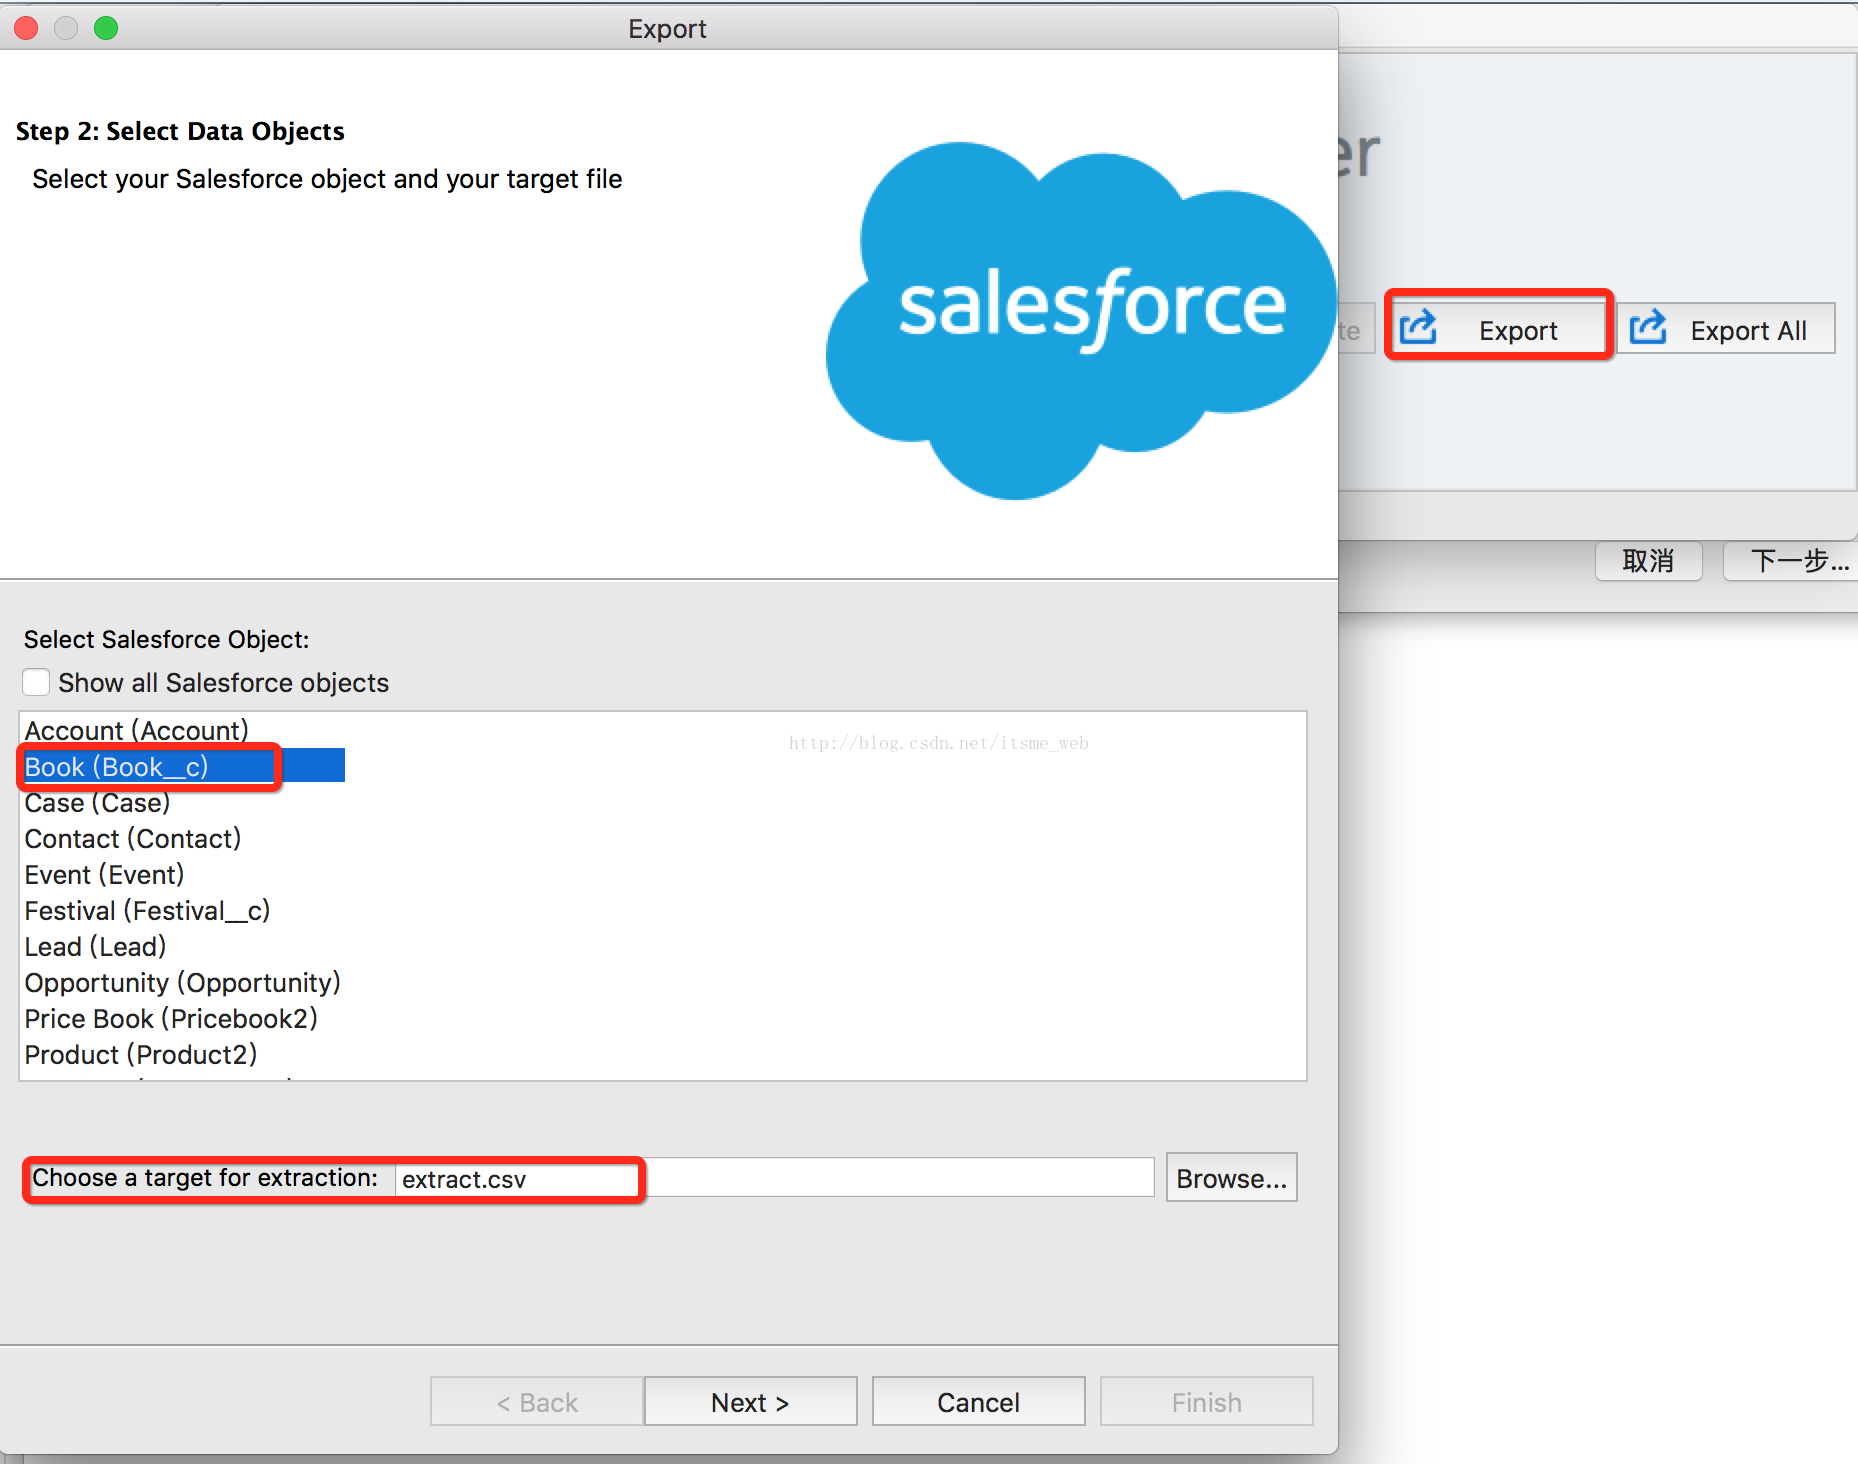Click the extraction target file field
The height and width of the screenshot is (1464, 1858).
tap(774, 1178)
